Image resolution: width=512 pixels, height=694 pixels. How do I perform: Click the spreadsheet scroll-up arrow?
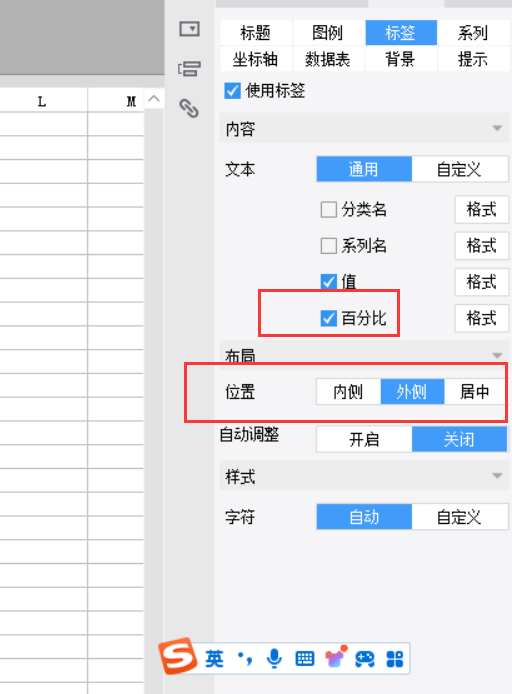[x=154, y=99]
